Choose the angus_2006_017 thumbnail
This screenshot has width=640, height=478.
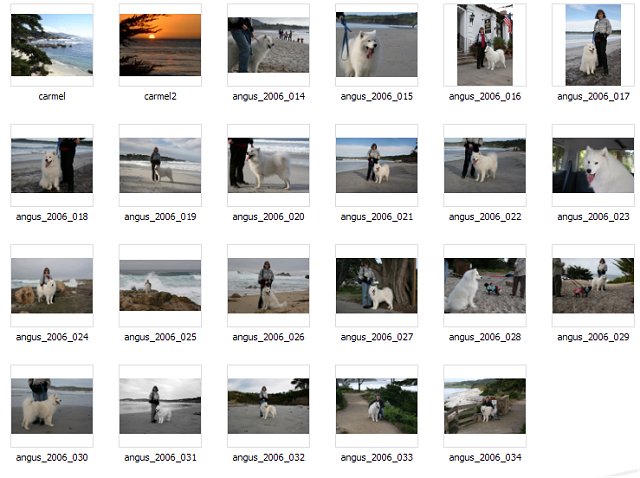pos(593,45)
